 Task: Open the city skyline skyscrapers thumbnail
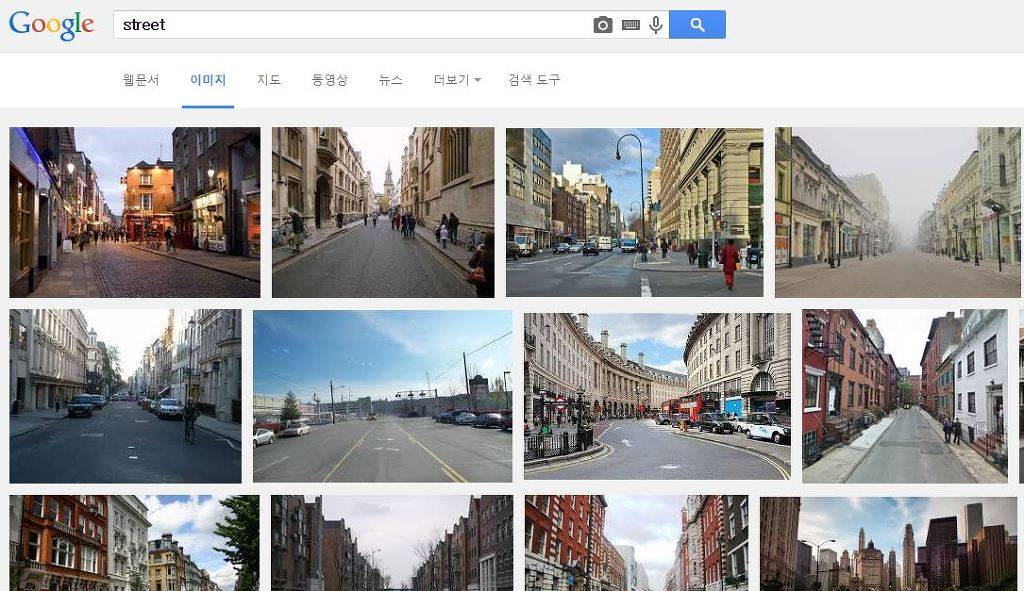pyautogui.click(x=888, y=543)
